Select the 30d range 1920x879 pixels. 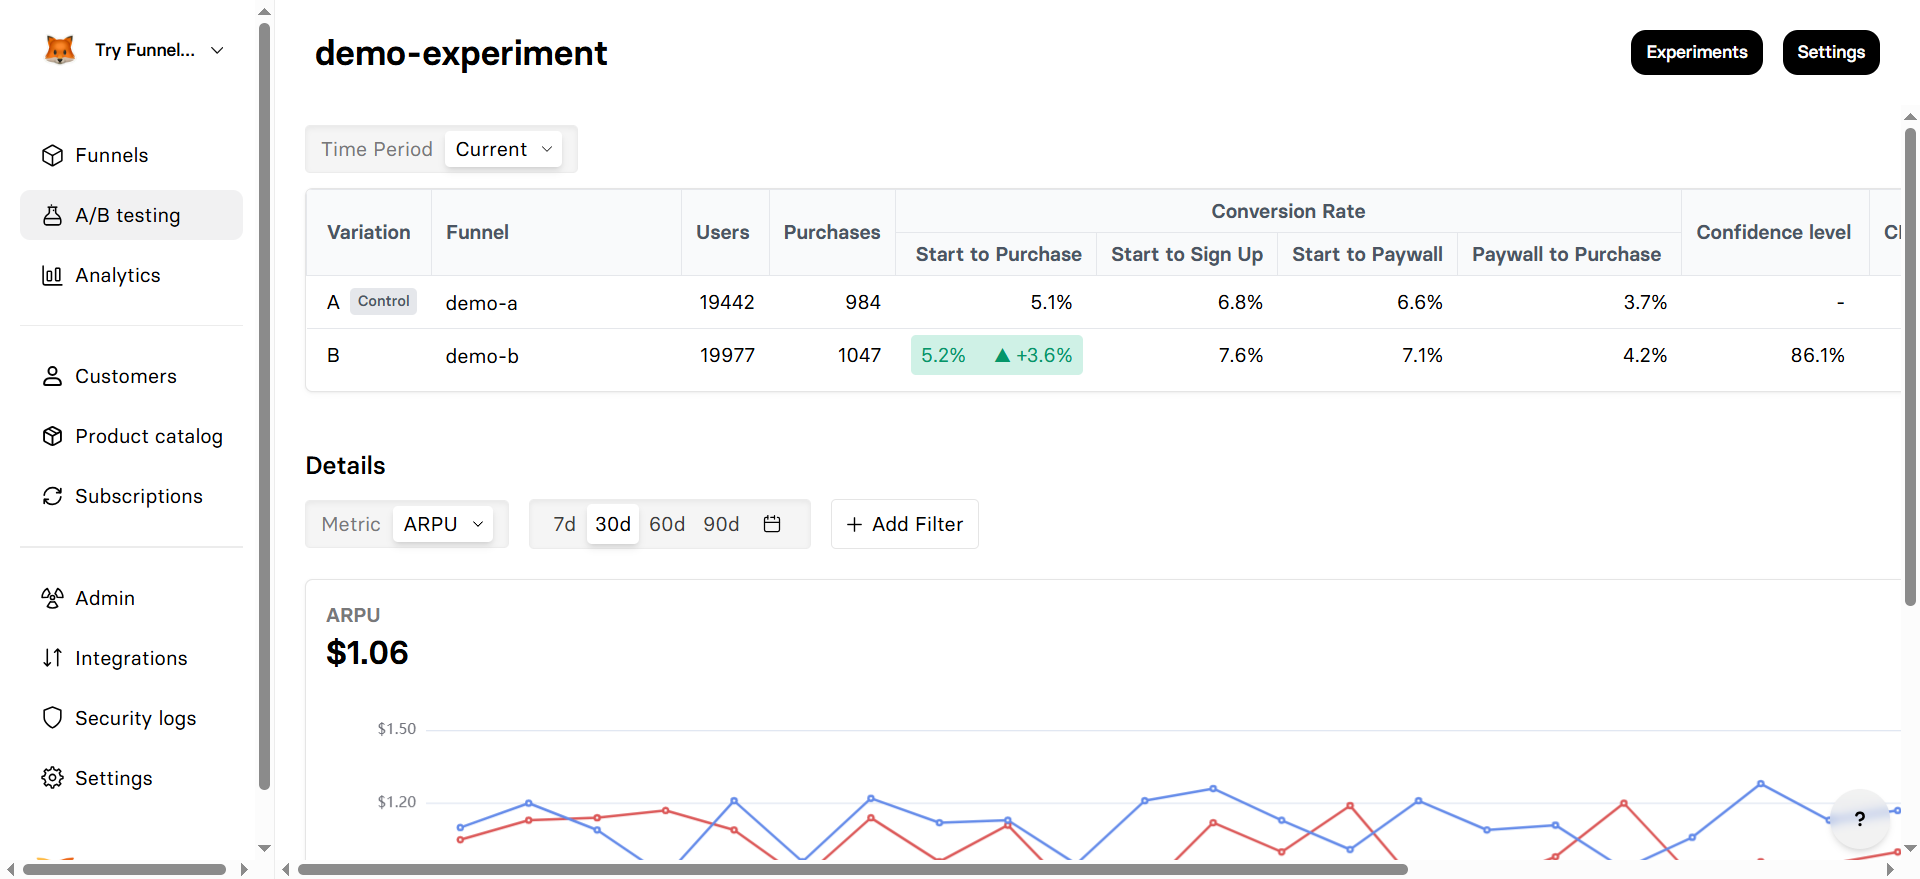[x=613, y=524]
